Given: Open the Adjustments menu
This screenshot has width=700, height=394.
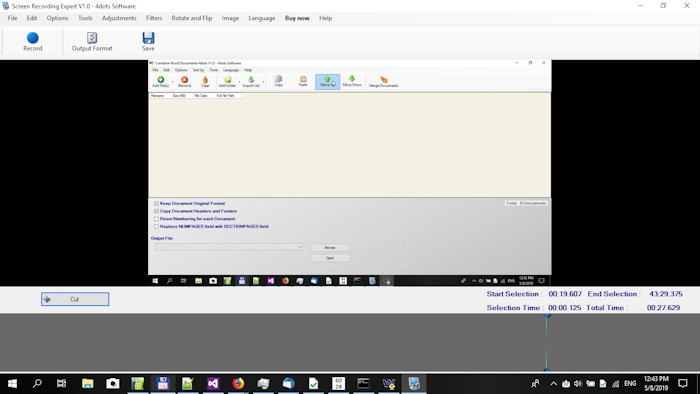Looking at the screenshot, I should click(119, 18).
